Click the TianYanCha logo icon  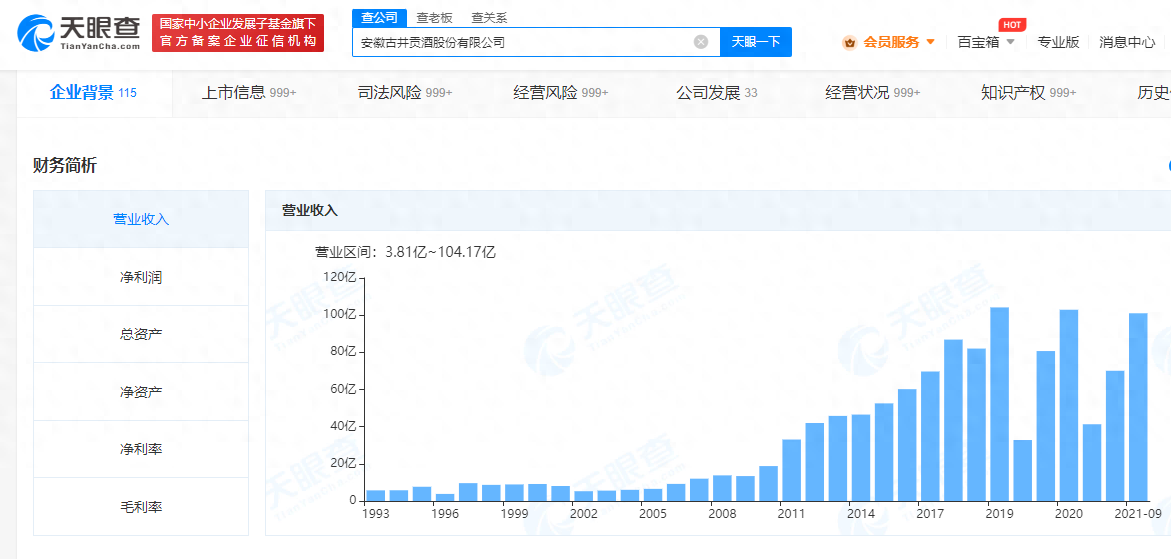[x=34, y=33]
